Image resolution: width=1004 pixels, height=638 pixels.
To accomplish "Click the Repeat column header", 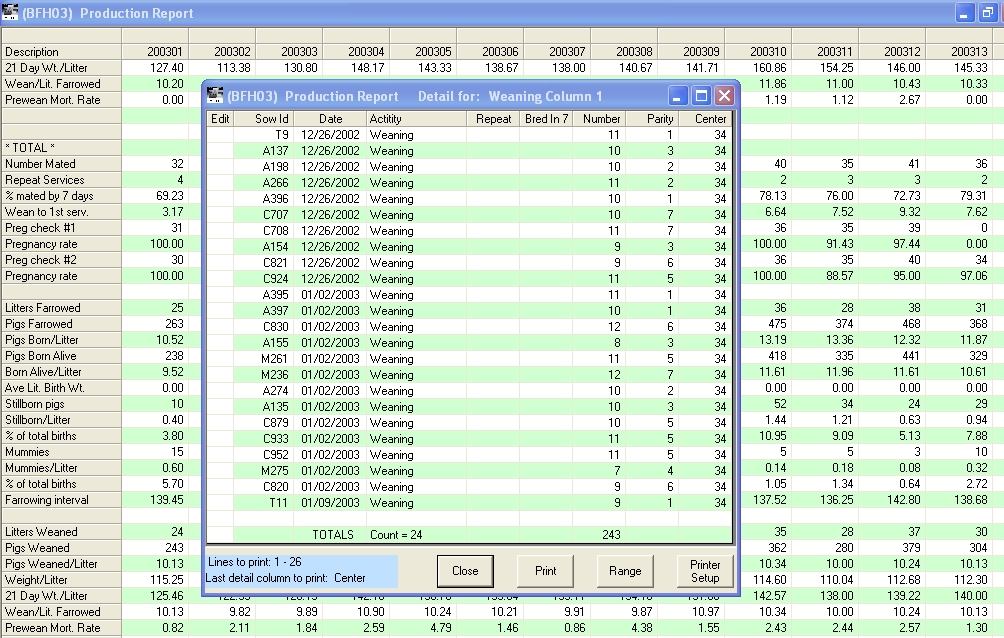I will [492, 119].
